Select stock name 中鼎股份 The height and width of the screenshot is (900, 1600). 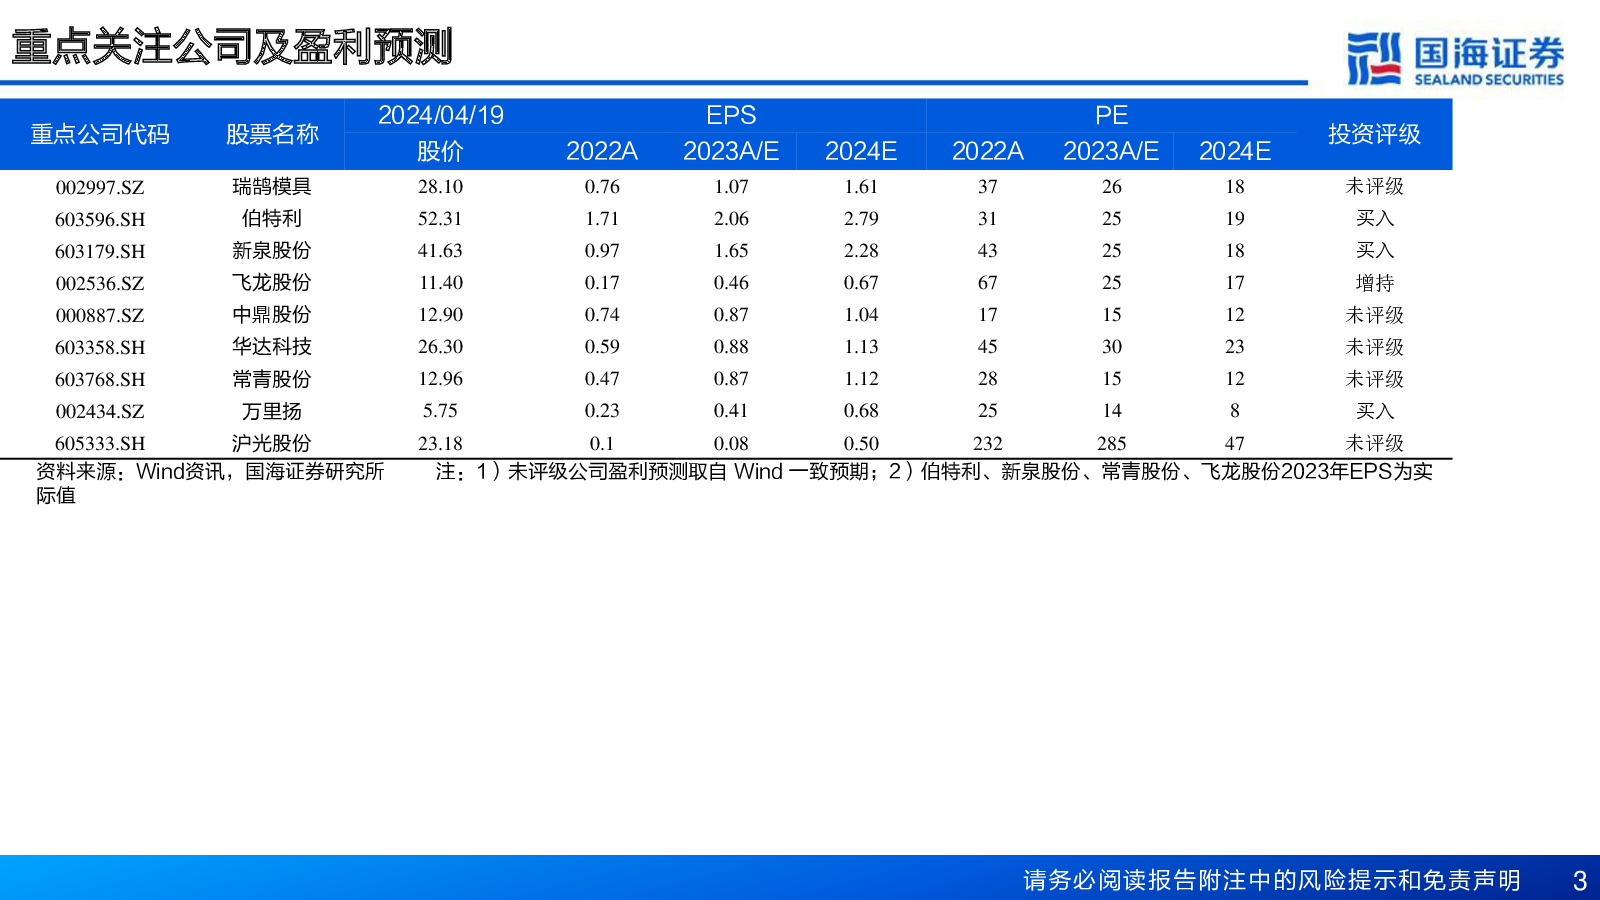(x=272, y=315)
